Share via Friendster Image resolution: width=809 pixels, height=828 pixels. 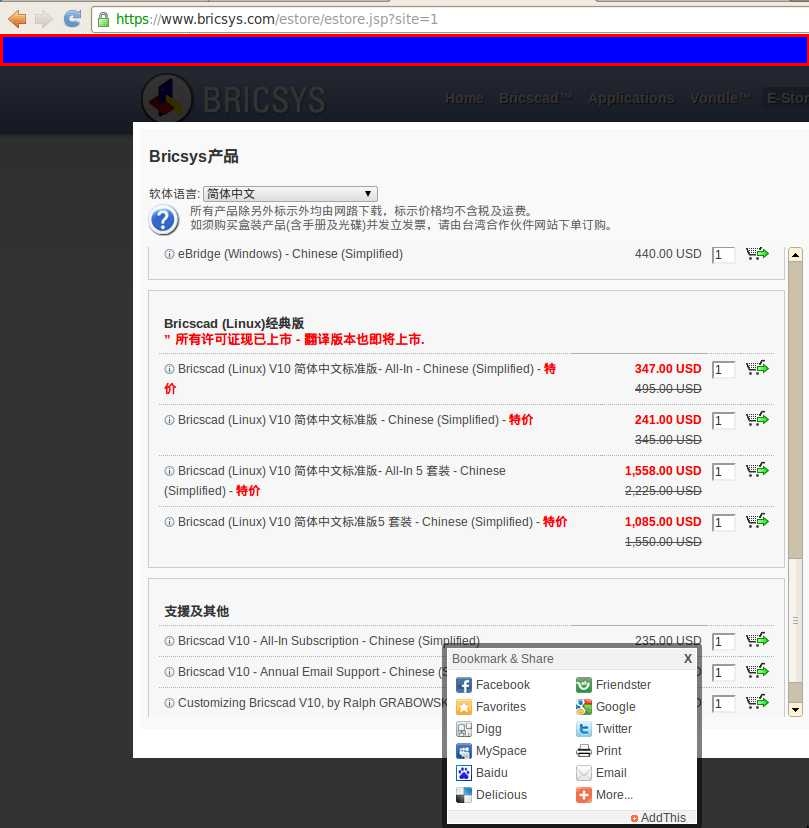pyautogui.click(x=613, y=685)
